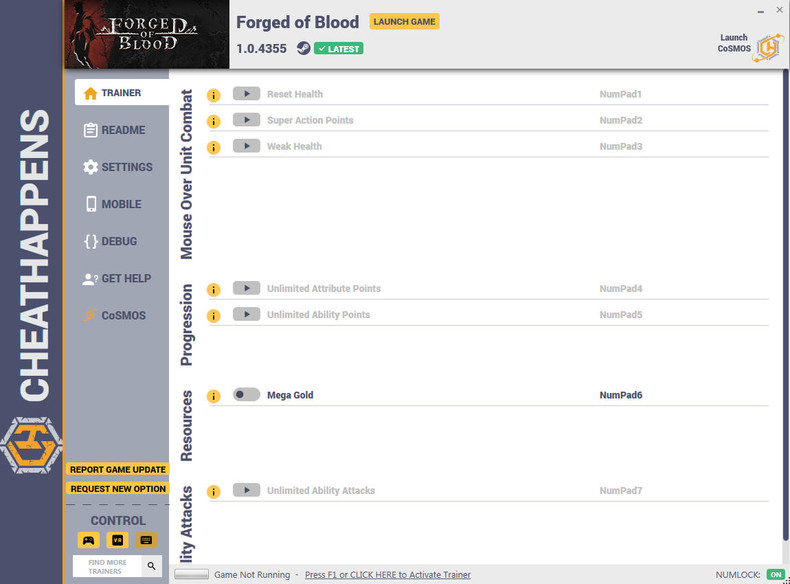
Task: Click the link to activate trainer
Action: tap(387, 575)
